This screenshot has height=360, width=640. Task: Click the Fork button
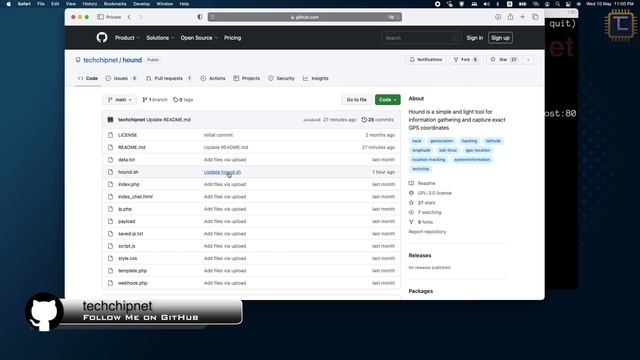[x=465, y=60]
